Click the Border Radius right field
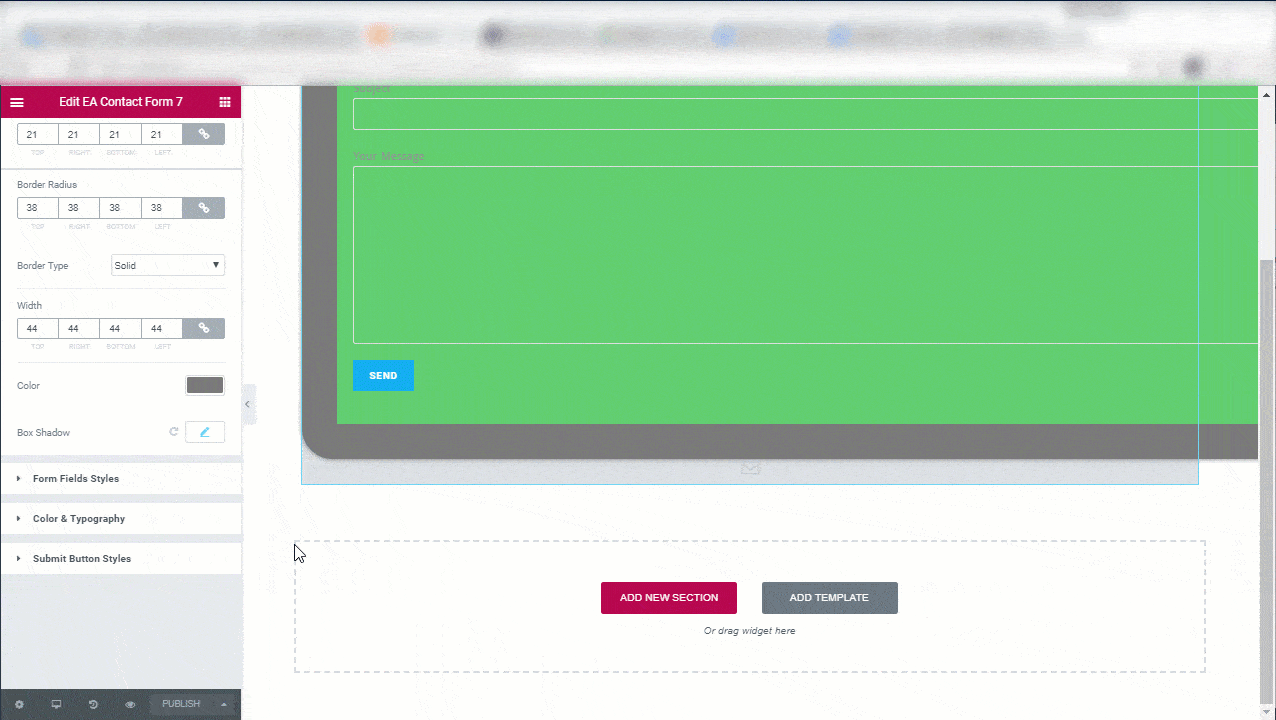 click(x=79, y=208)
